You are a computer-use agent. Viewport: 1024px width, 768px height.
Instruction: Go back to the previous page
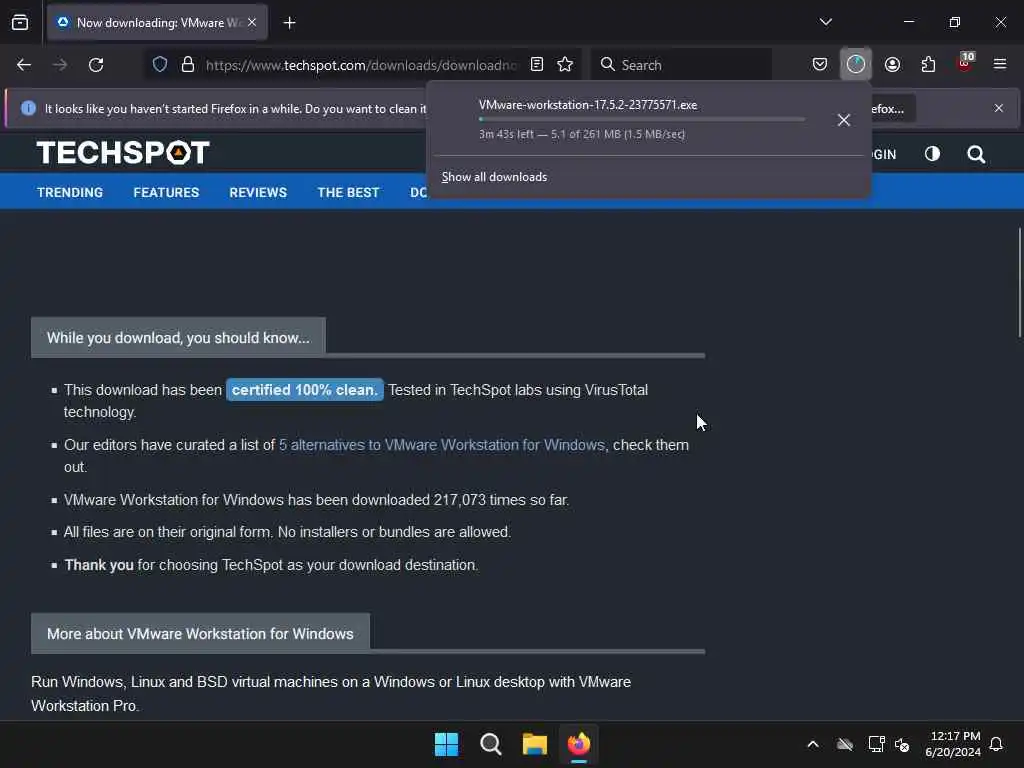(24, 65)
